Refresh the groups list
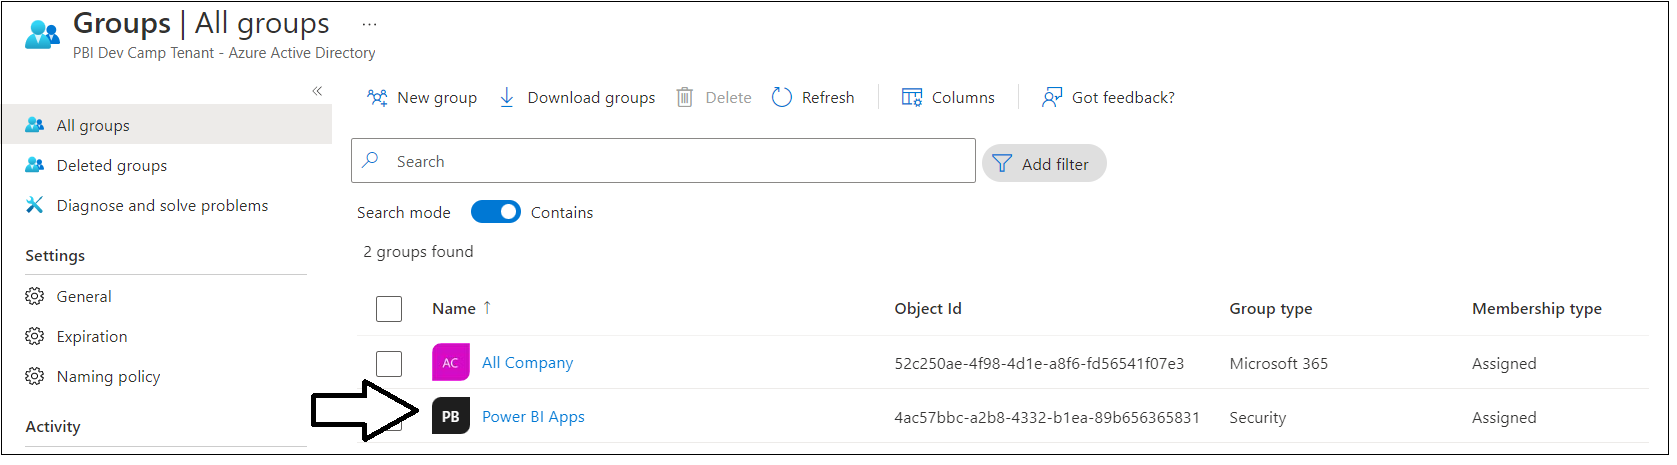Image resolution: width=1677 pixels, height=465 pixels. coord(813,97)
